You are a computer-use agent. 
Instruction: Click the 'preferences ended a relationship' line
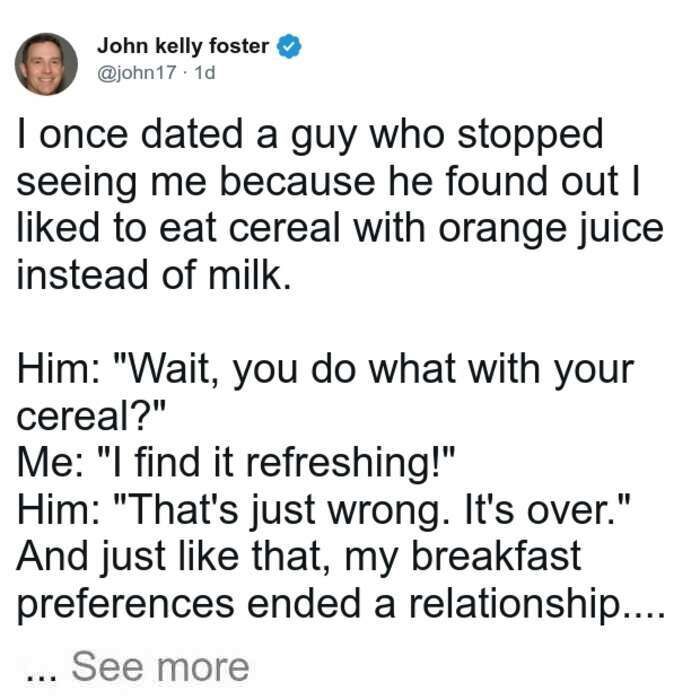coord(341,605)
